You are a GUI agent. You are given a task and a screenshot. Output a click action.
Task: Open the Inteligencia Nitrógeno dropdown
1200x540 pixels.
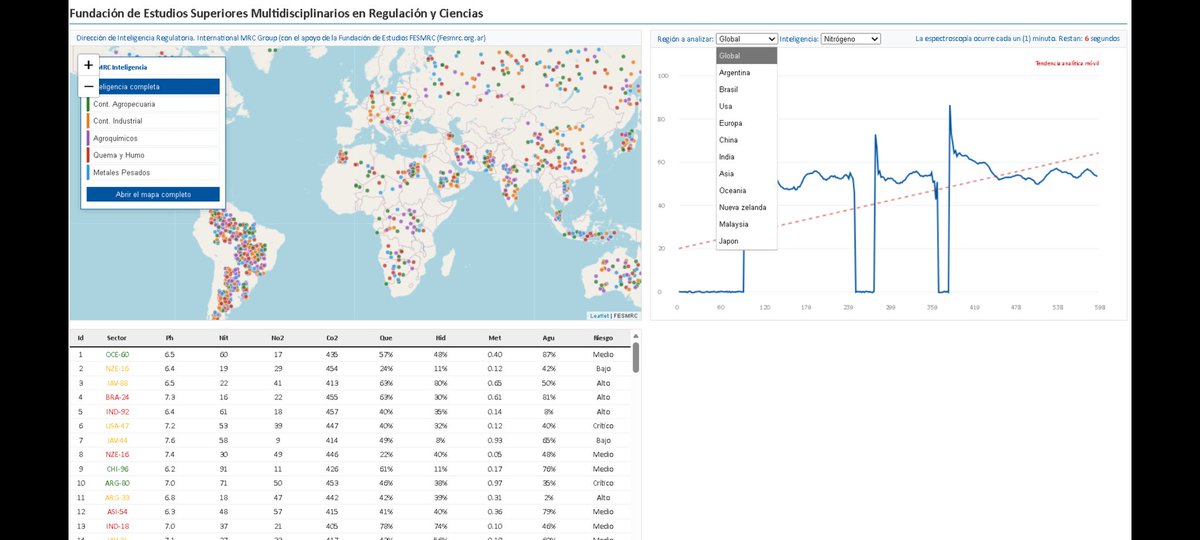(850, 38)
